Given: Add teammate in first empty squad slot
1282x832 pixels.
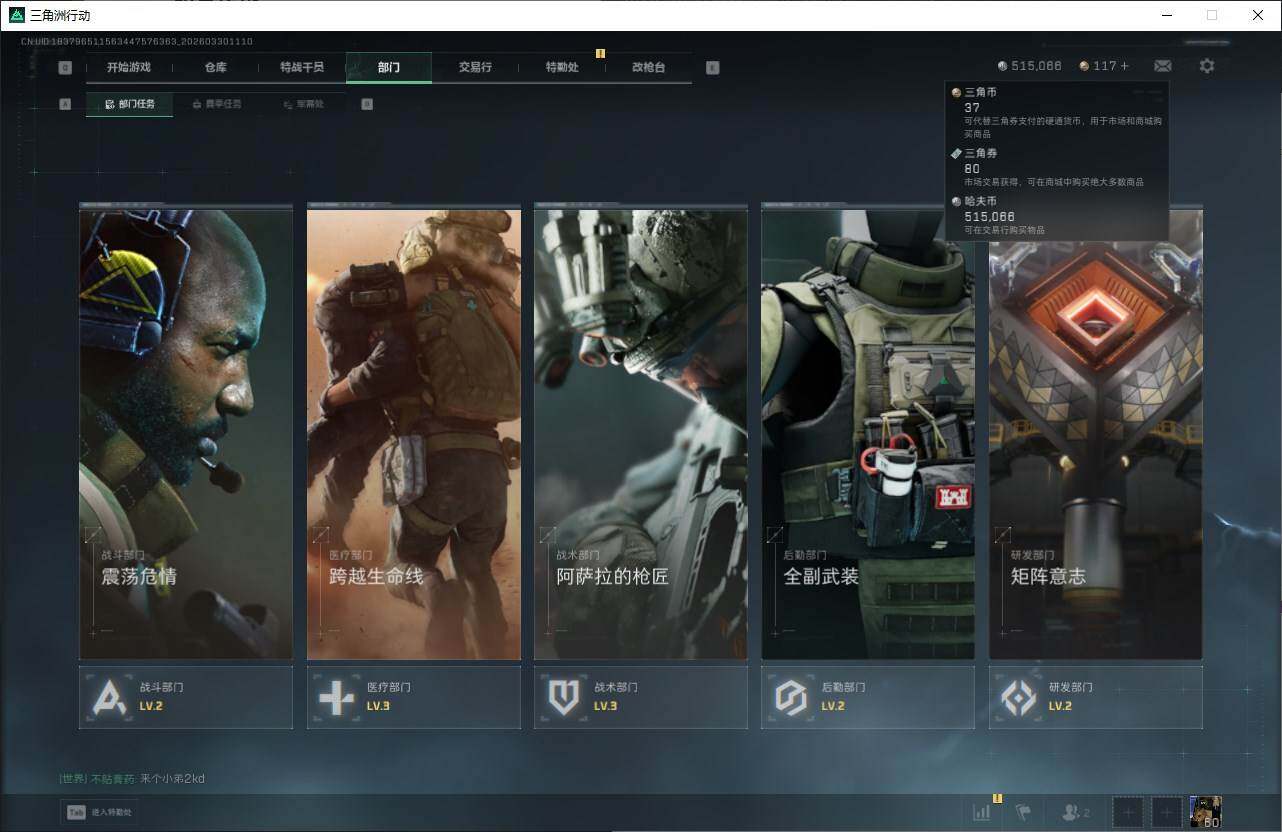Looking at the screenshot, I should click(1128, 812).
